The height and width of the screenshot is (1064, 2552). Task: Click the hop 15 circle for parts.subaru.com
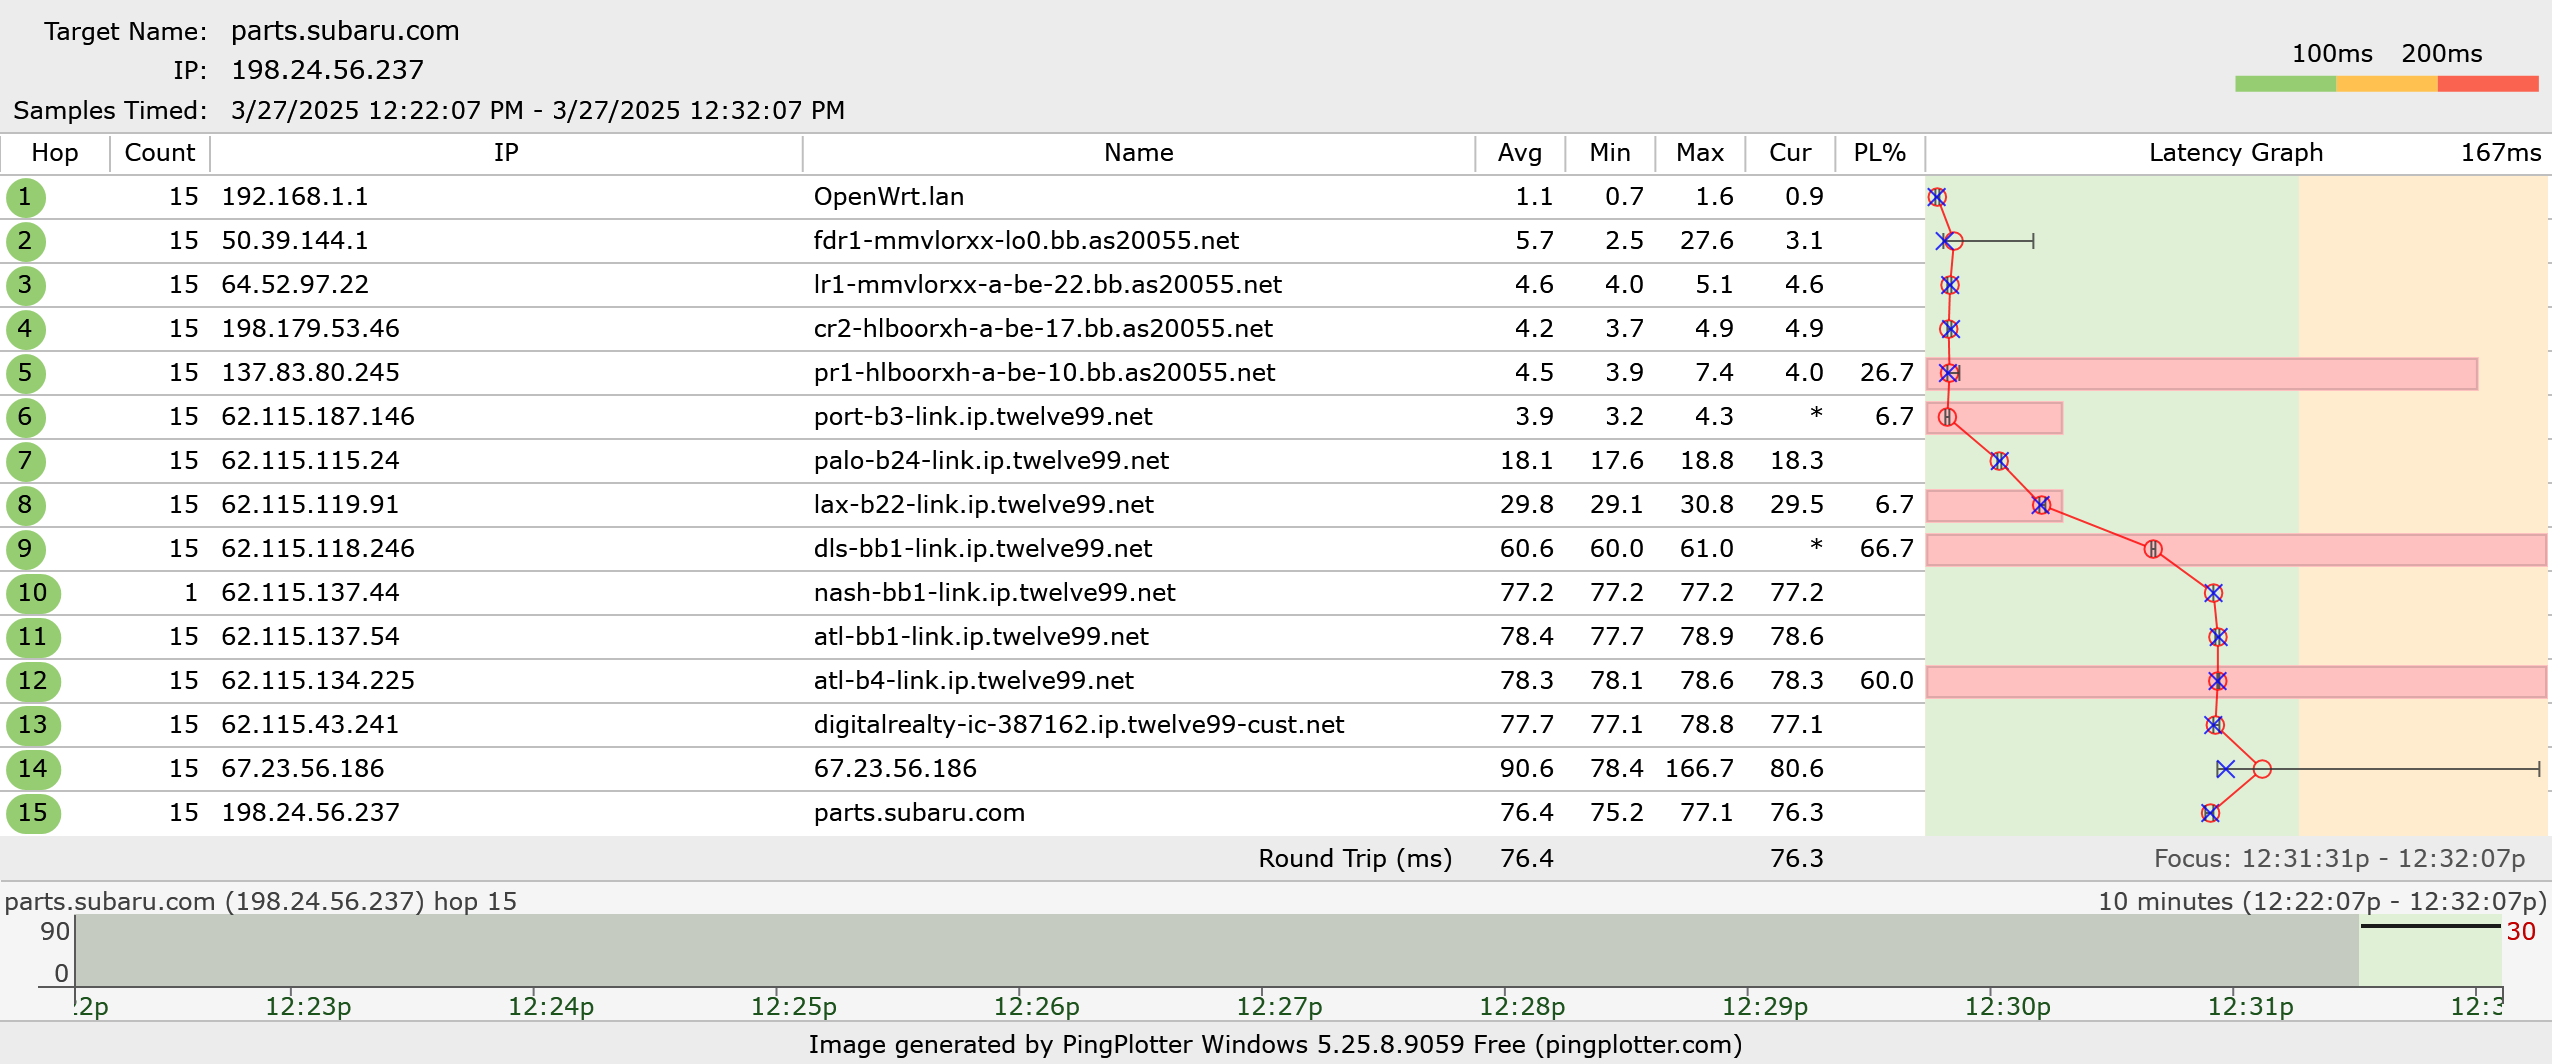(x=32, y=813)
